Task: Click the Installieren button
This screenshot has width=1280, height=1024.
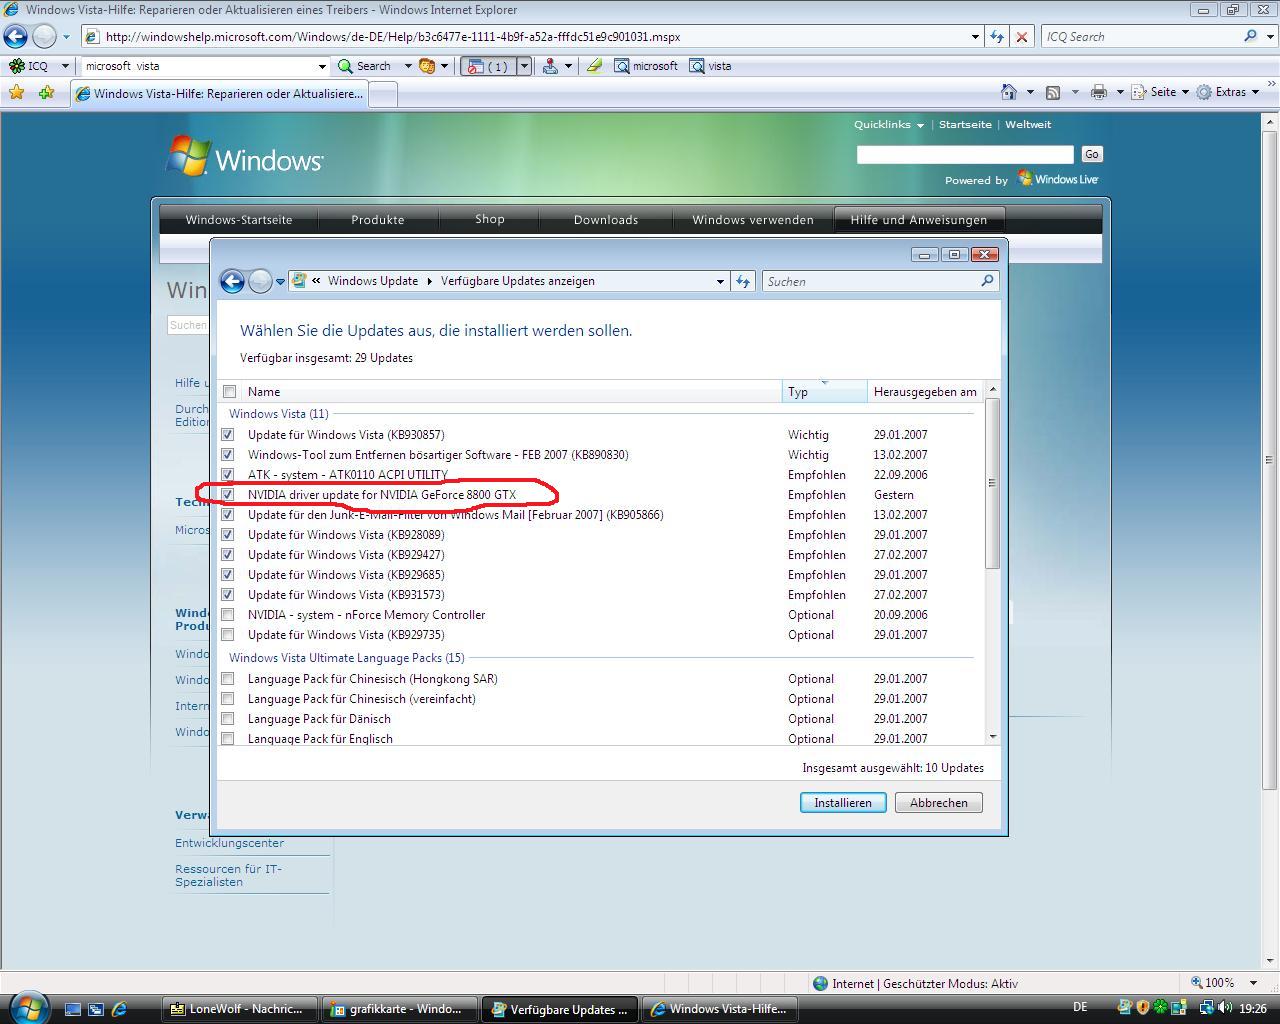Action: click(843, 803)
